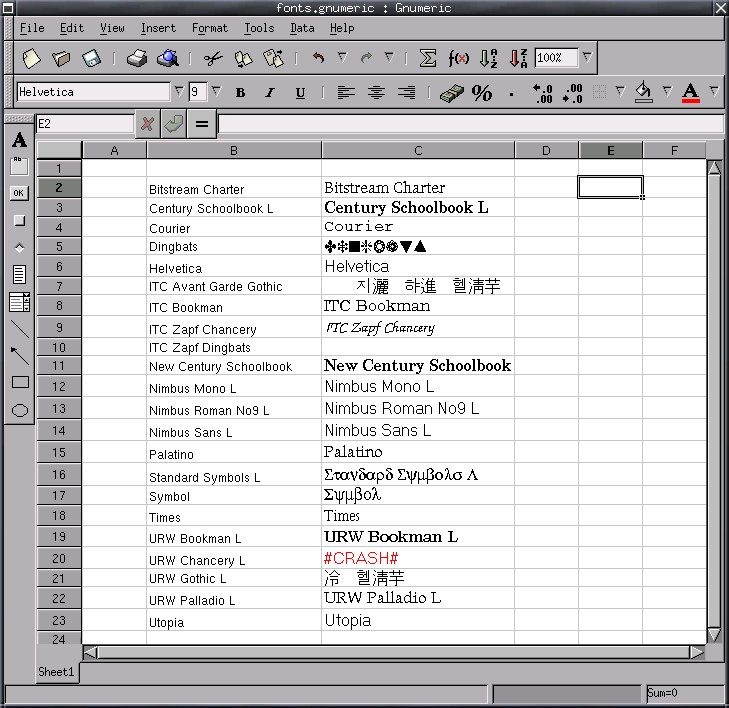Open the Data menu
This screenshot has height=708, width=729.
302,28
